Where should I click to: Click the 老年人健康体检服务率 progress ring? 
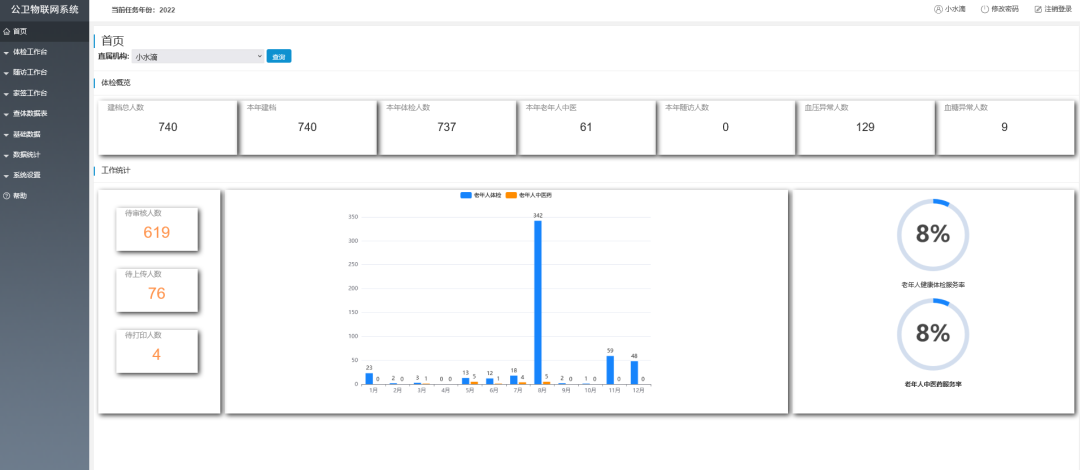click(x=933, y=235)
